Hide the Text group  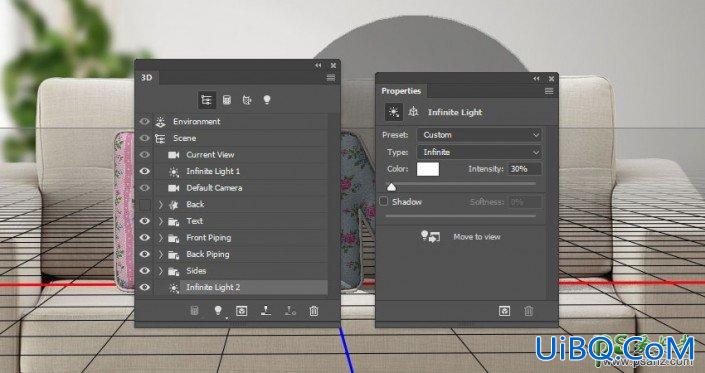[144, 221]
